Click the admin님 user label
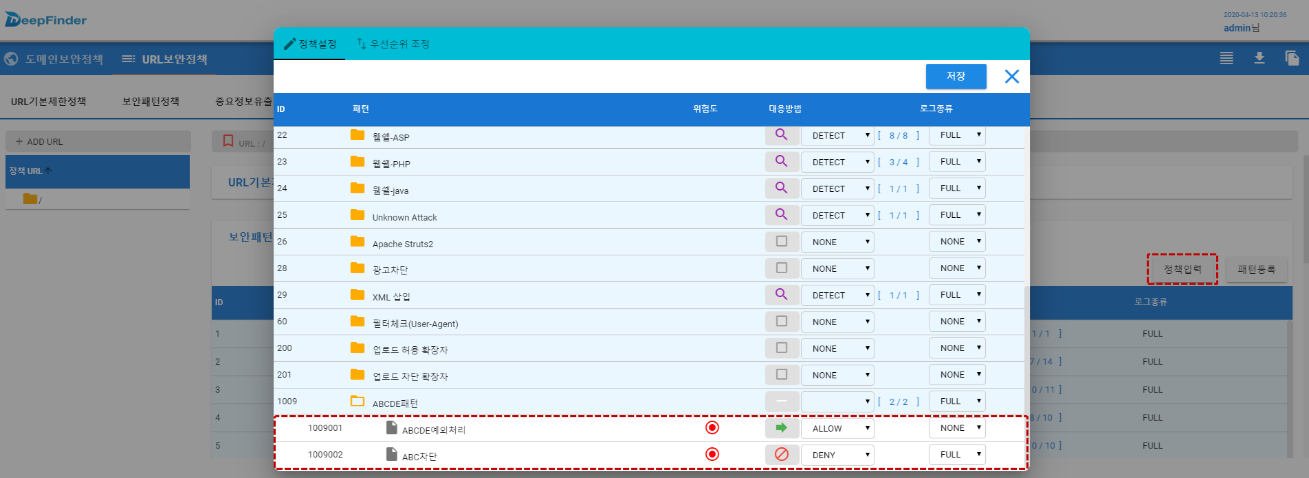The height and width of the screenshot is (478, 1309). 1241,28
